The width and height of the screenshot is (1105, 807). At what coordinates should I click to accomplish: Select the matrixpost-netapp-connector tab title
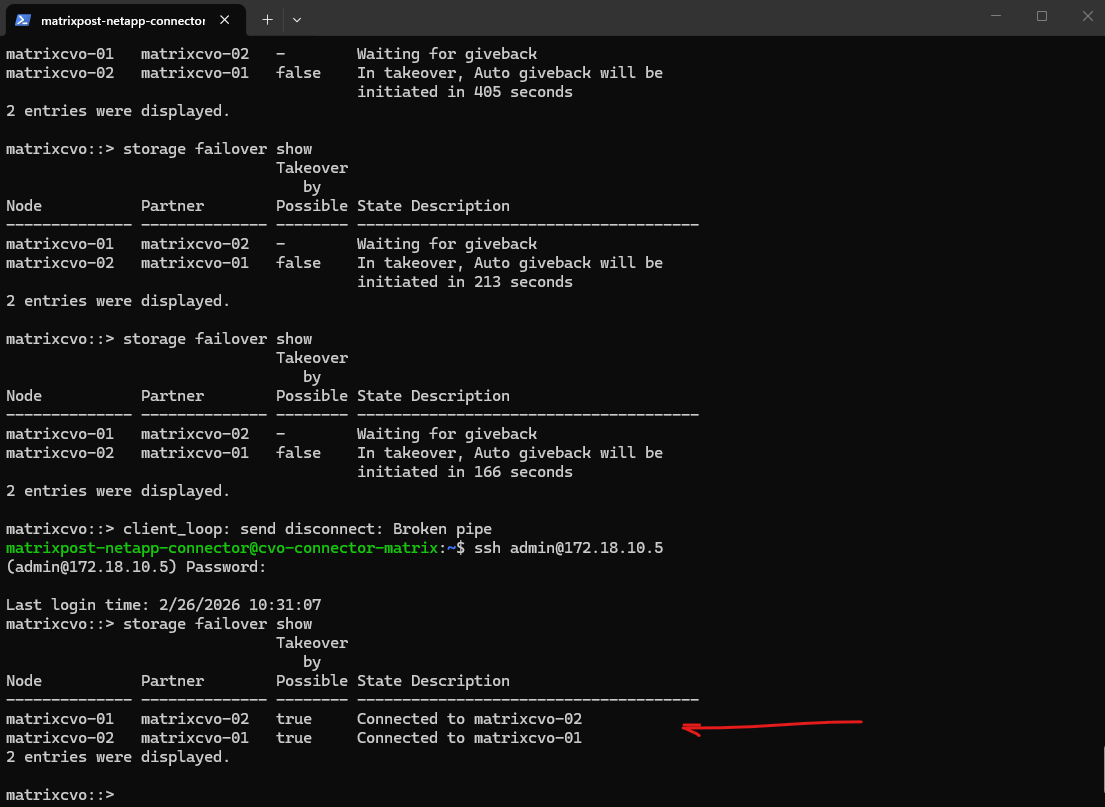click(123, 19)
